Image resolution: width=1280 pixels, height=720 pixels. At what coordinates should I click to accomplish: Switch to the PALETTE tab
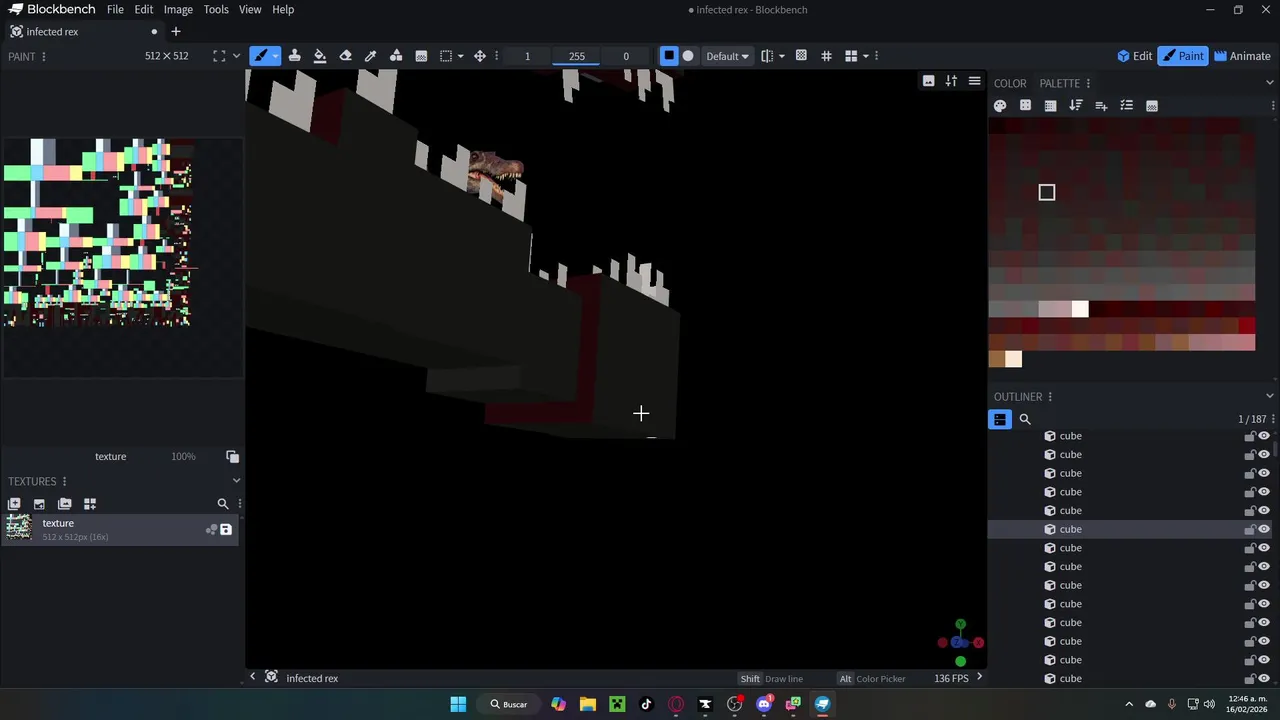pos(1059,83)
